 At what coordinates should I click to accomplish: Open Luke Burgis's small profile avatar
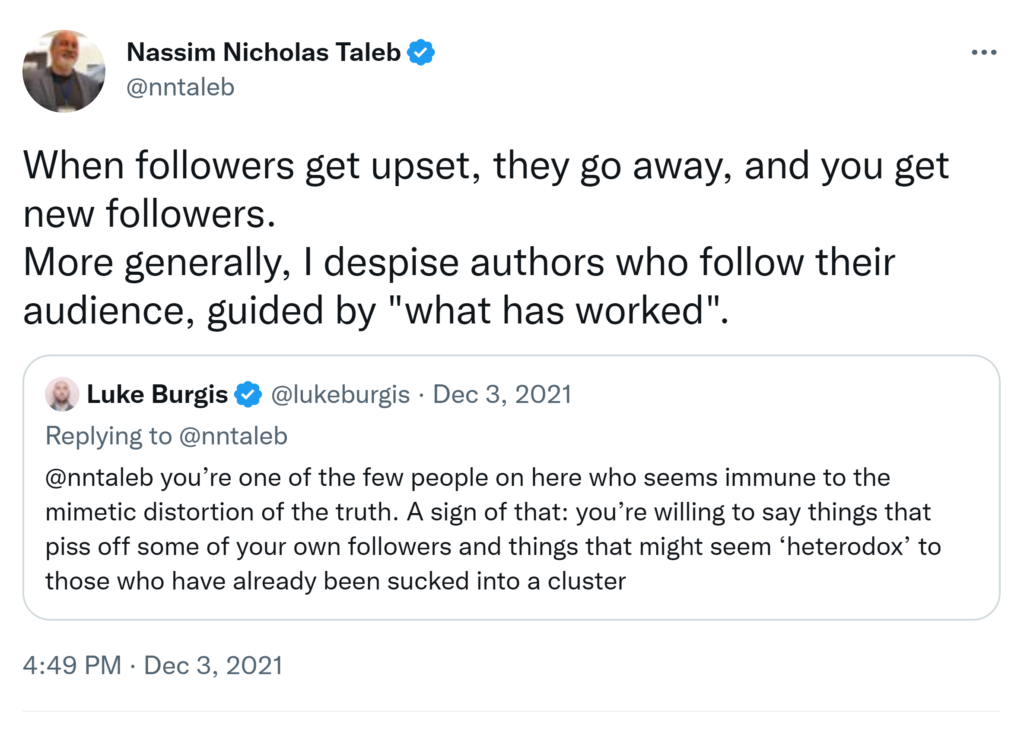pos(62,395)
